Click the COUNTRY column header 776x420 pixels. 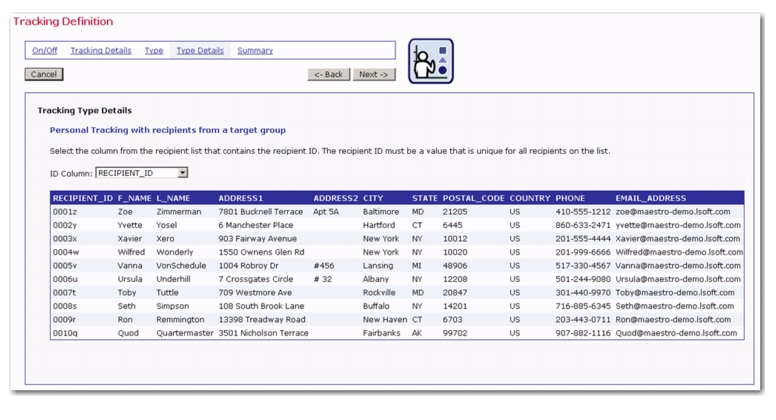[x=530, y=198]
